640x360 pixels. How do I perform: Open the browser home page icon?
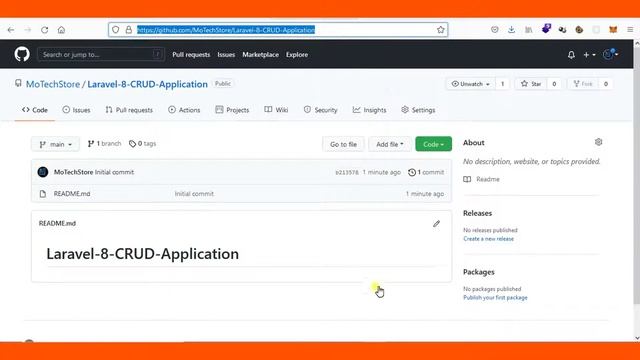[x=61, y=30]
